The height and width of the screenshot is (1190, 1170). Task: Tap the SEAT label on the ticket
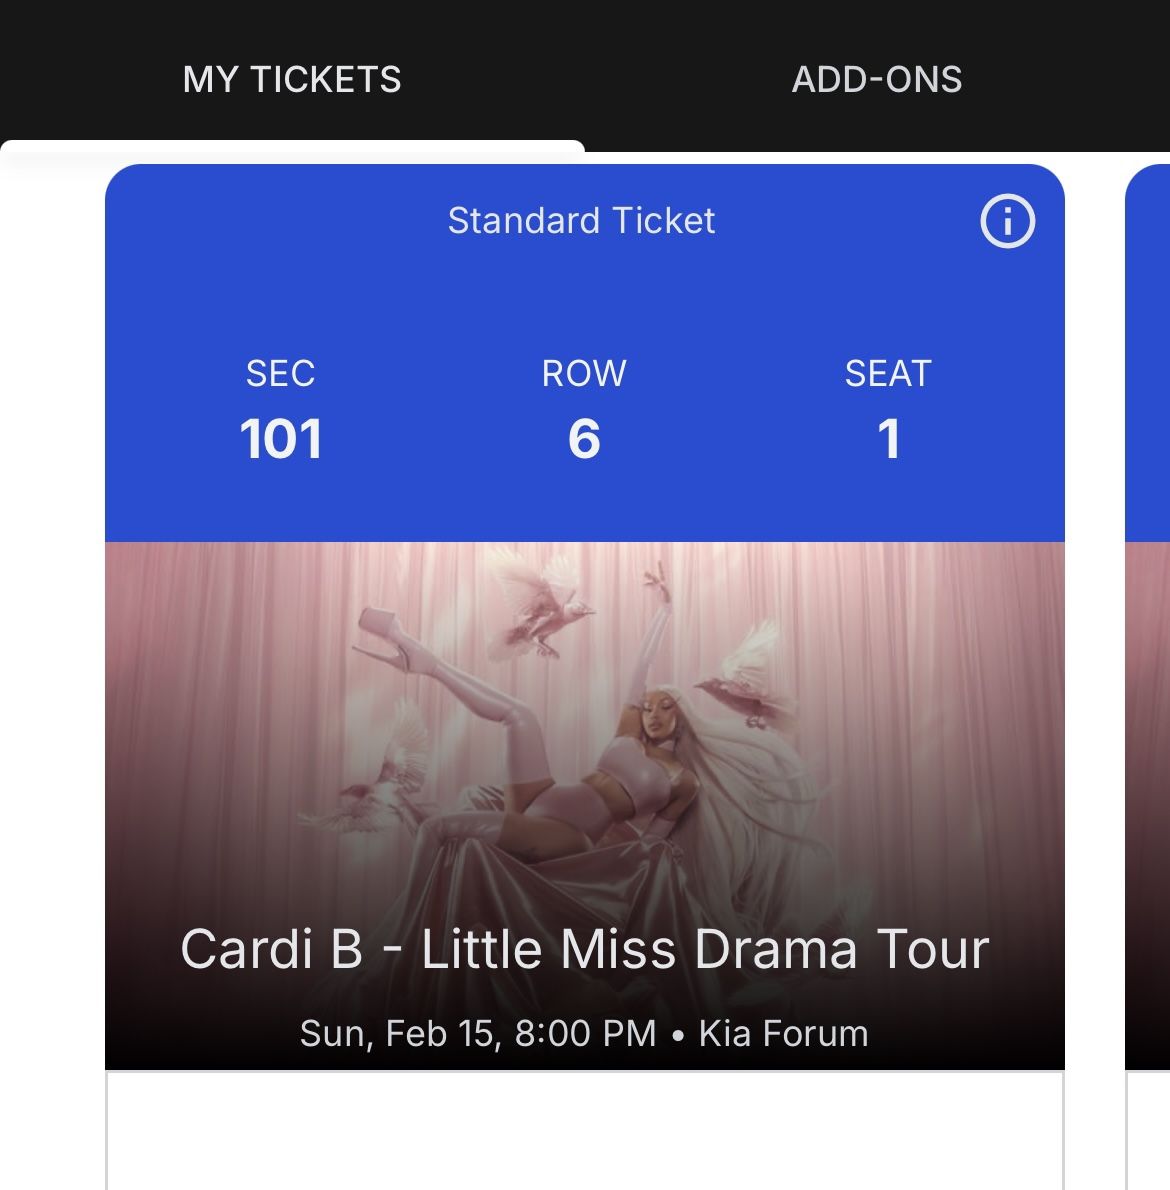[888, 374]
